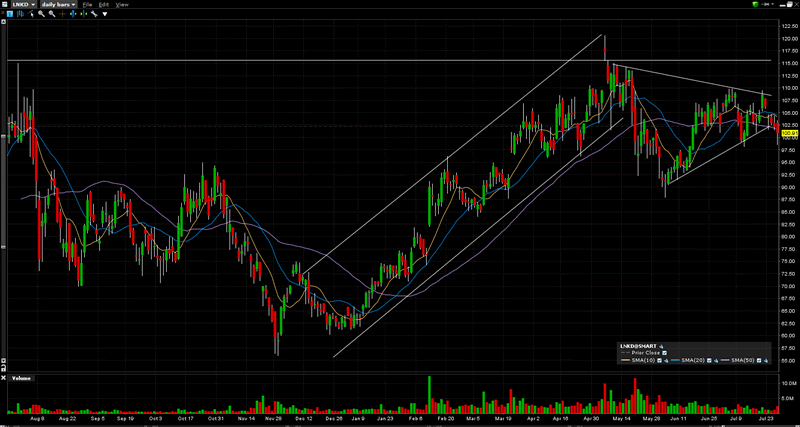The height and width of the screenshot is (427, 800).
Task: Click the SMA(50) legend label
Action: [x=743, y=360]
